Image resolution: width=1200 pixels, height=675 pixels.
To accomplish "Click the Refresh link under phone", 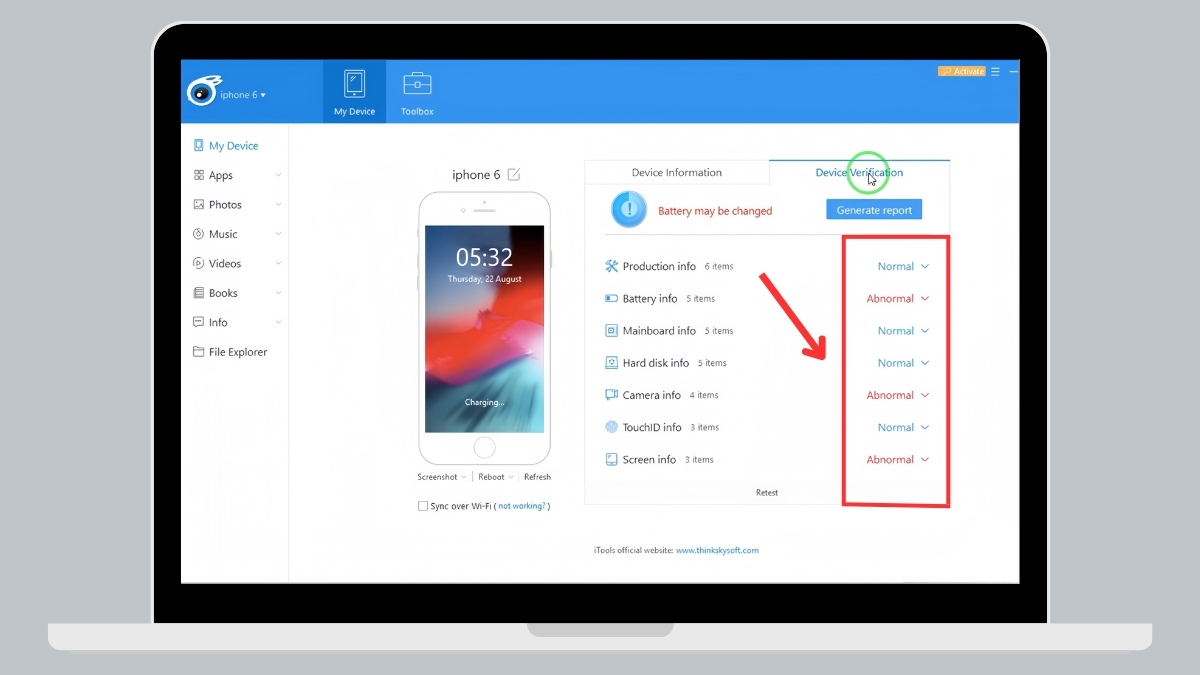I will click(537, 477).
